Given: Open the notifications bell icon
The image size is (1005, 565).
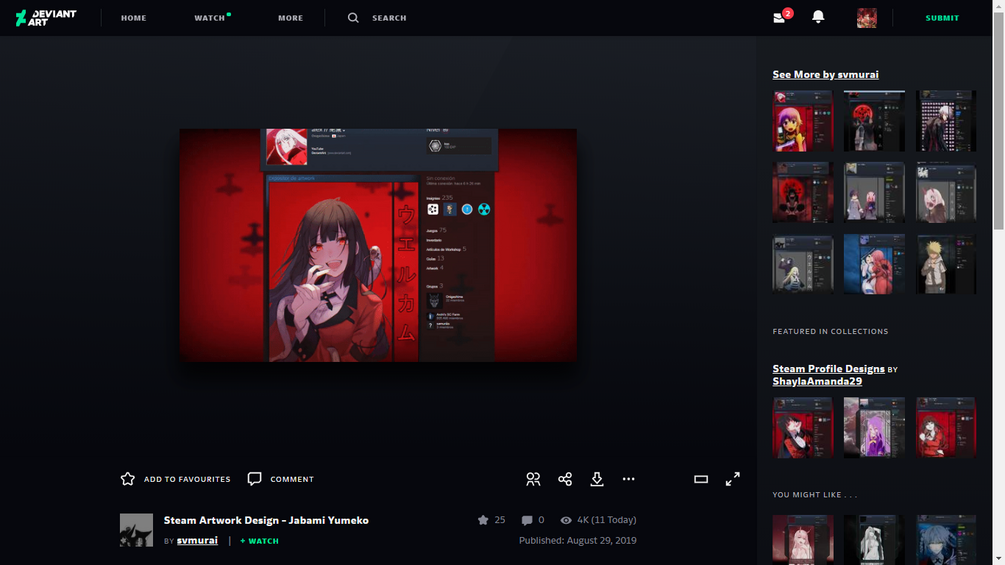Looking at the screenshot, I should tap(818, 17).
